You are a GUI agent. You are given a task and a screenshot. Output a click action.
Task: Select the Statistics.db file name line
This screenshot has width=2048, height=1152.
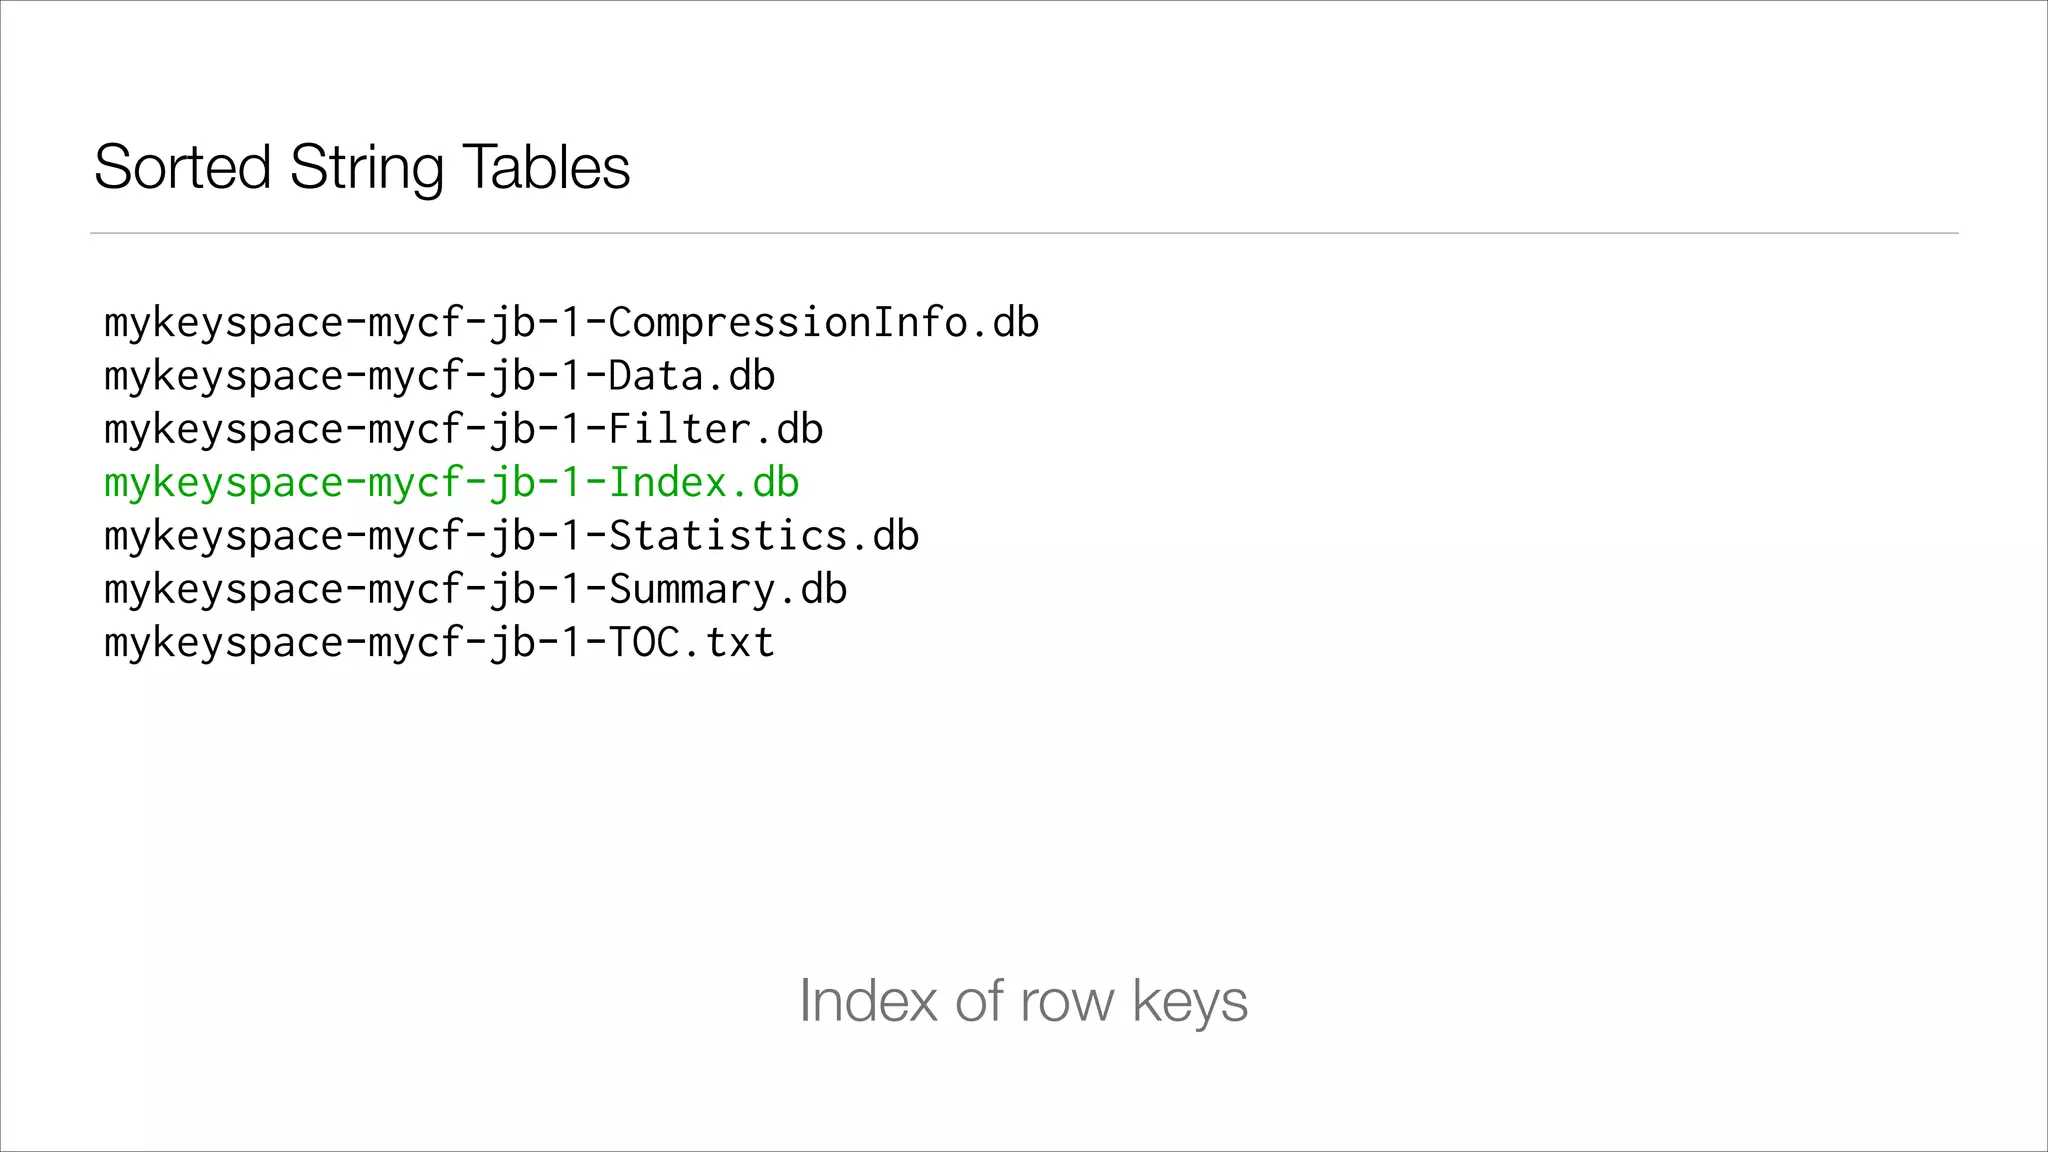pos(511,537)
